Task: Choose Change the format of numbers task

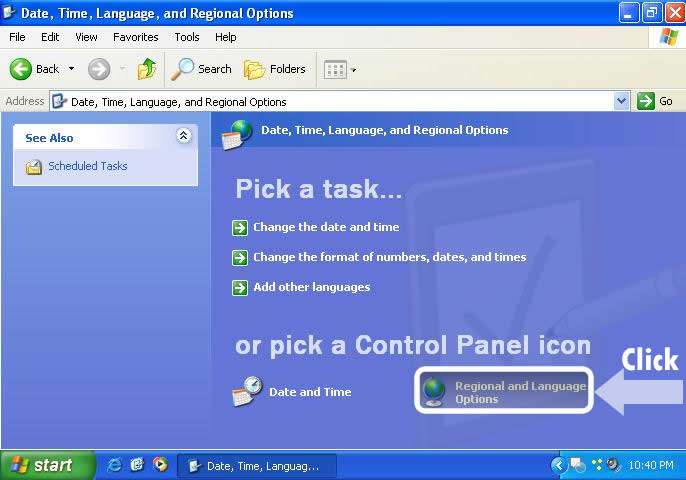Action: pos(389,257)
